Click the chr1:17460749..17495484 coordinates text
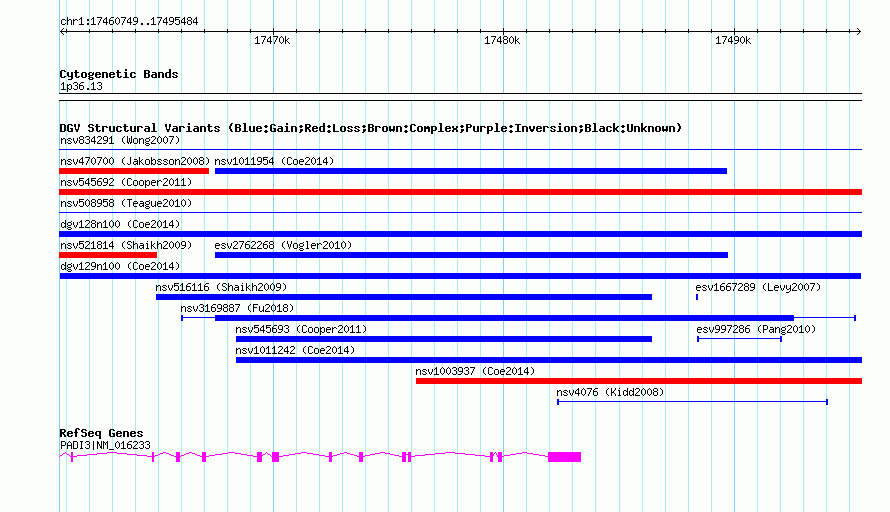The width and height of the screenshot is (890, 512). tap(129, 22)
